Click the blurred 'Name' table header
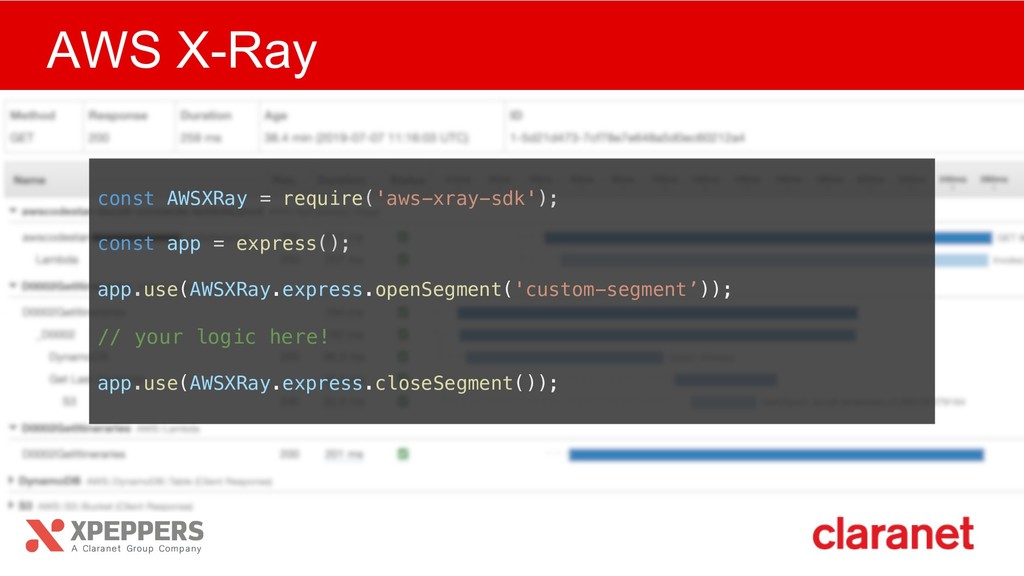The width and height of the screenshot is (1024, 576). [x=29, y=180]
